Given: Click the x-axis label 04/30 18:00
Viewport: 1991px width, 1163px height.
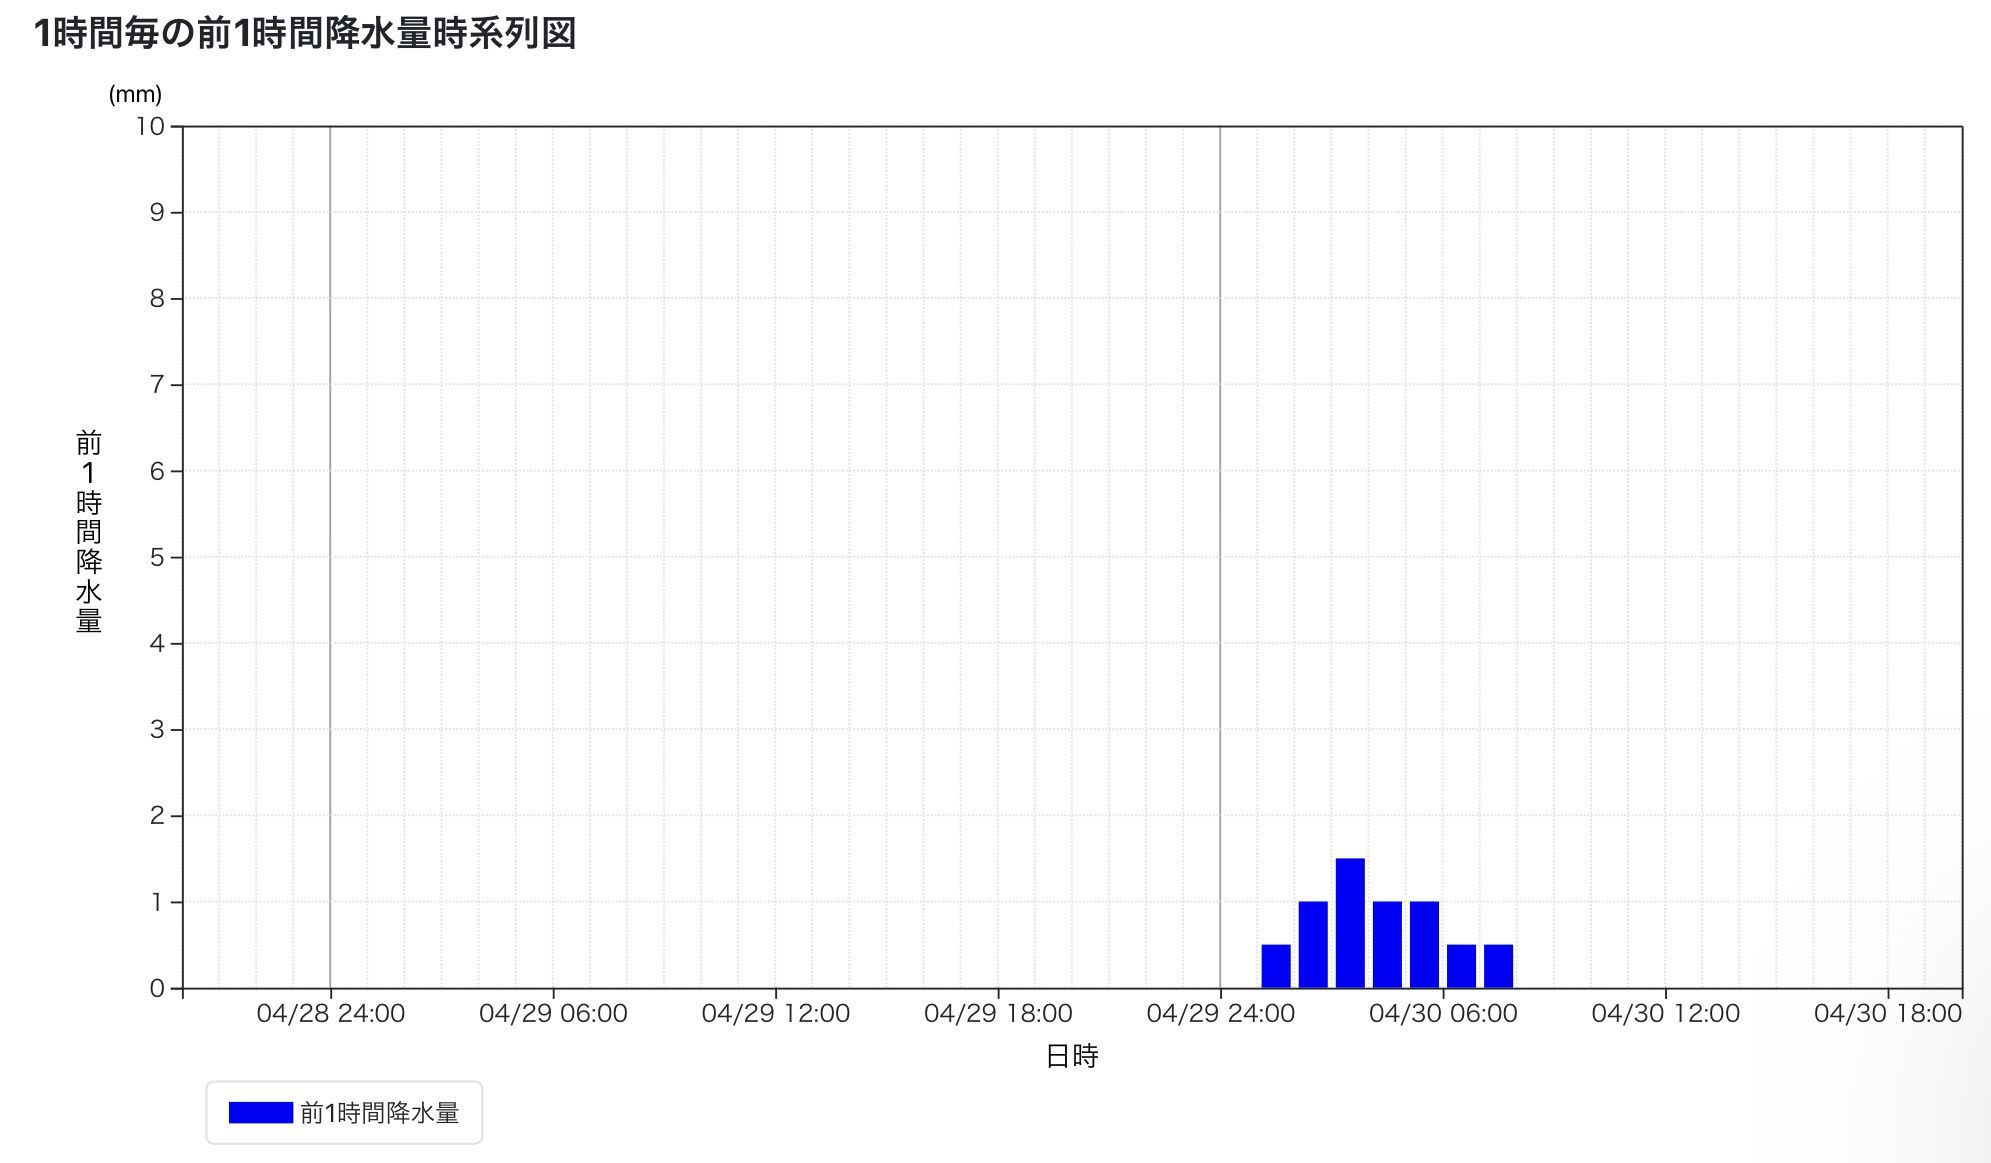Looking at the screenshot, I should click(x=1888, y=1014).
